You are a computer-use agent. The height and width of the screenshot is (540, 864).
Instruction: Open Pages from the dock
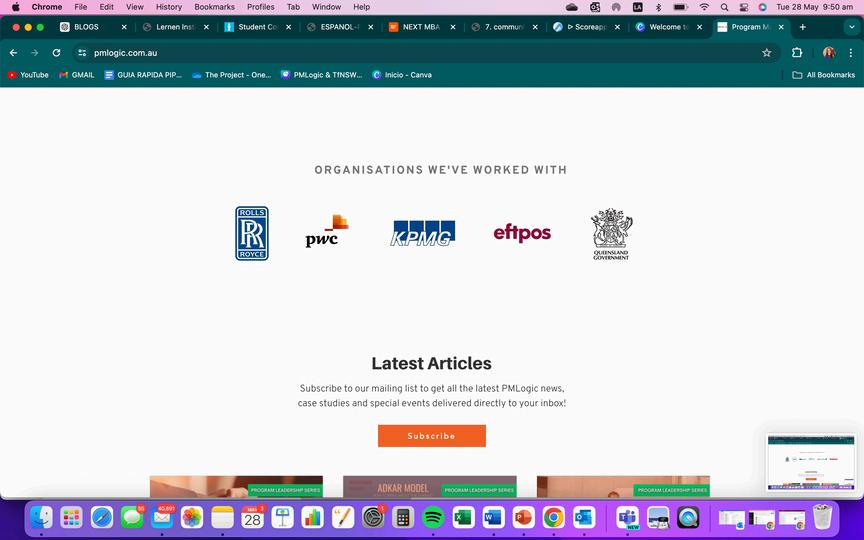point(343,517)
